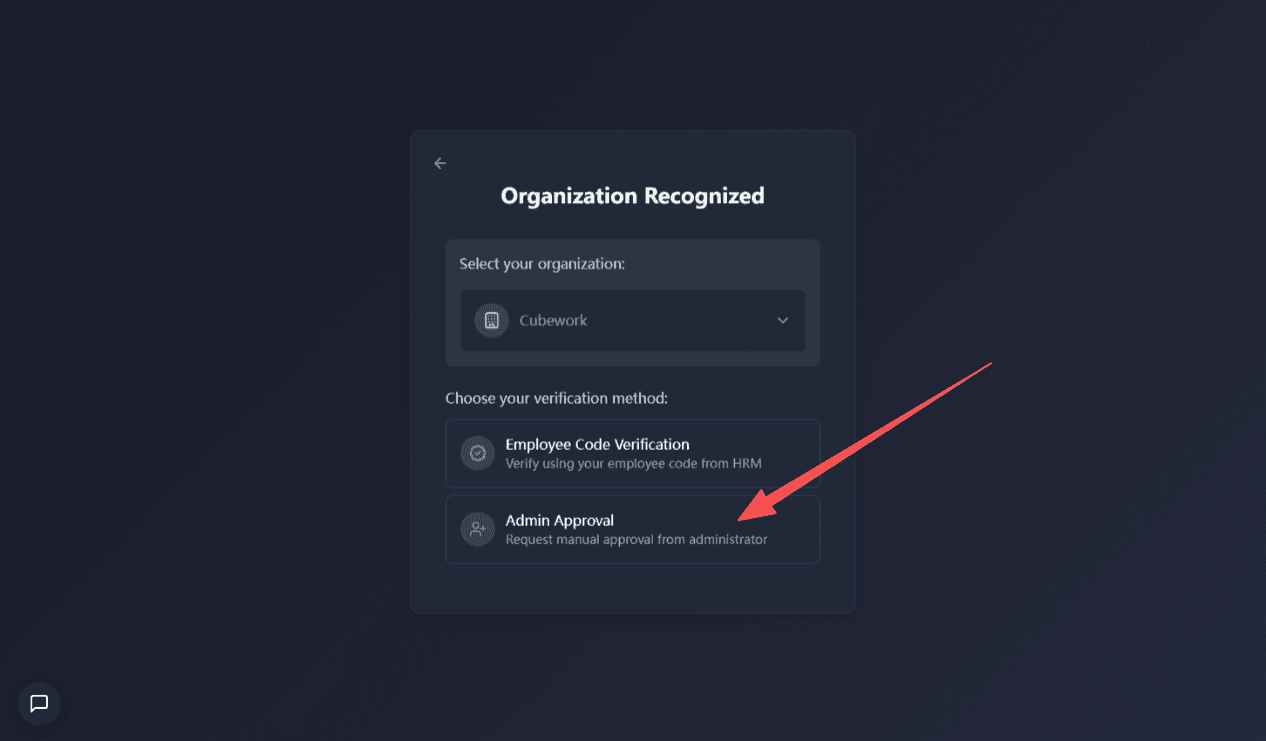Viewport: 1266px width, 741px height.
Task: Click the 'Select your organization:' label
Action: [x=542, y=264]
